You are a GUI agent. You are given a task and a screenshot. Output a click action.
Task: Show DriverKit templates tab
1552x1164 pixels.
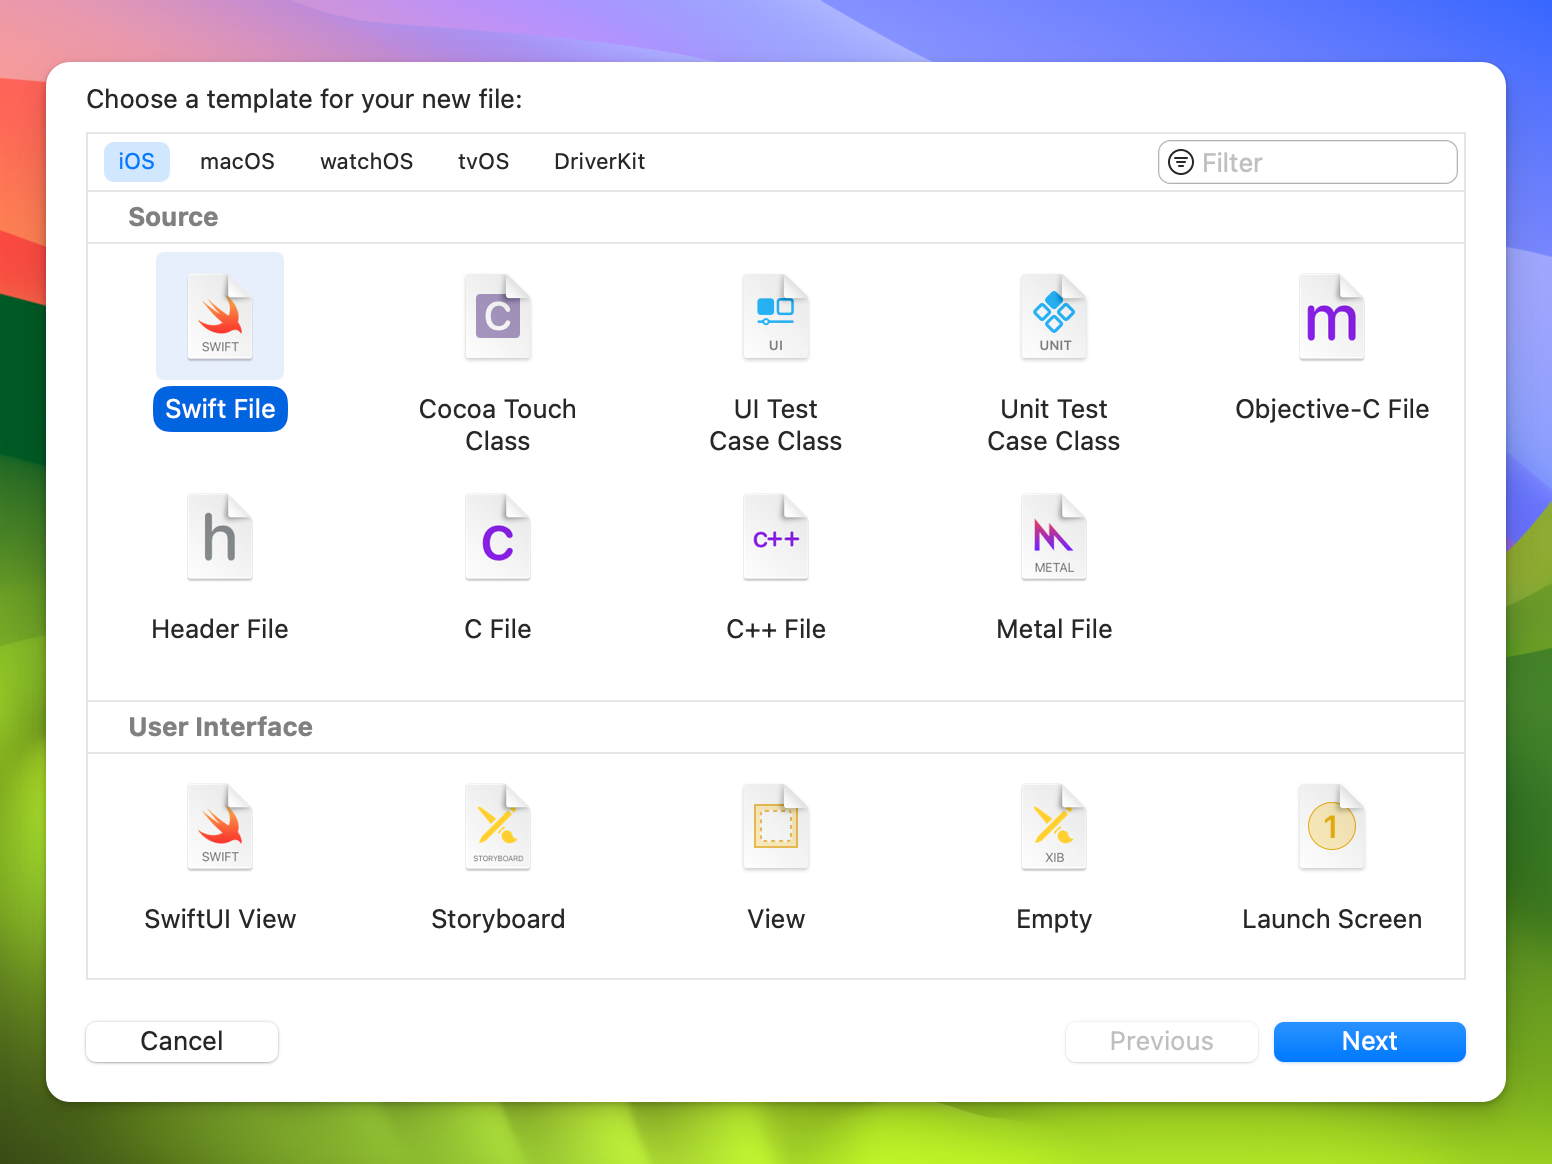pos(599,162)
